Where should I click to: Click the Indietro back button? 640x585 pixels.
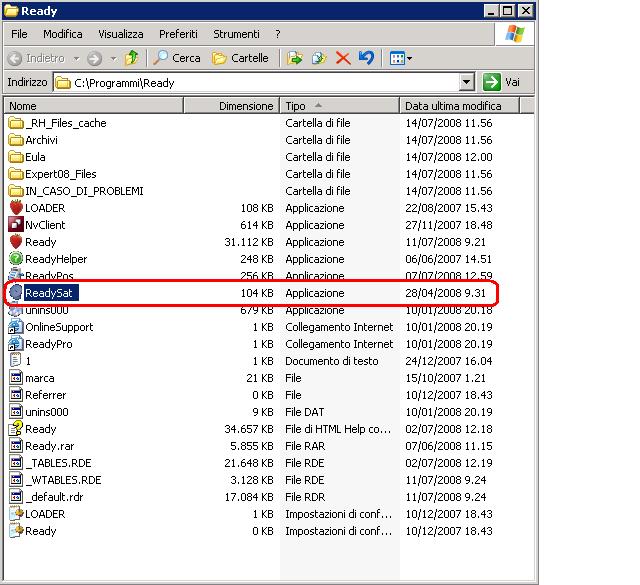pos(36,58)
